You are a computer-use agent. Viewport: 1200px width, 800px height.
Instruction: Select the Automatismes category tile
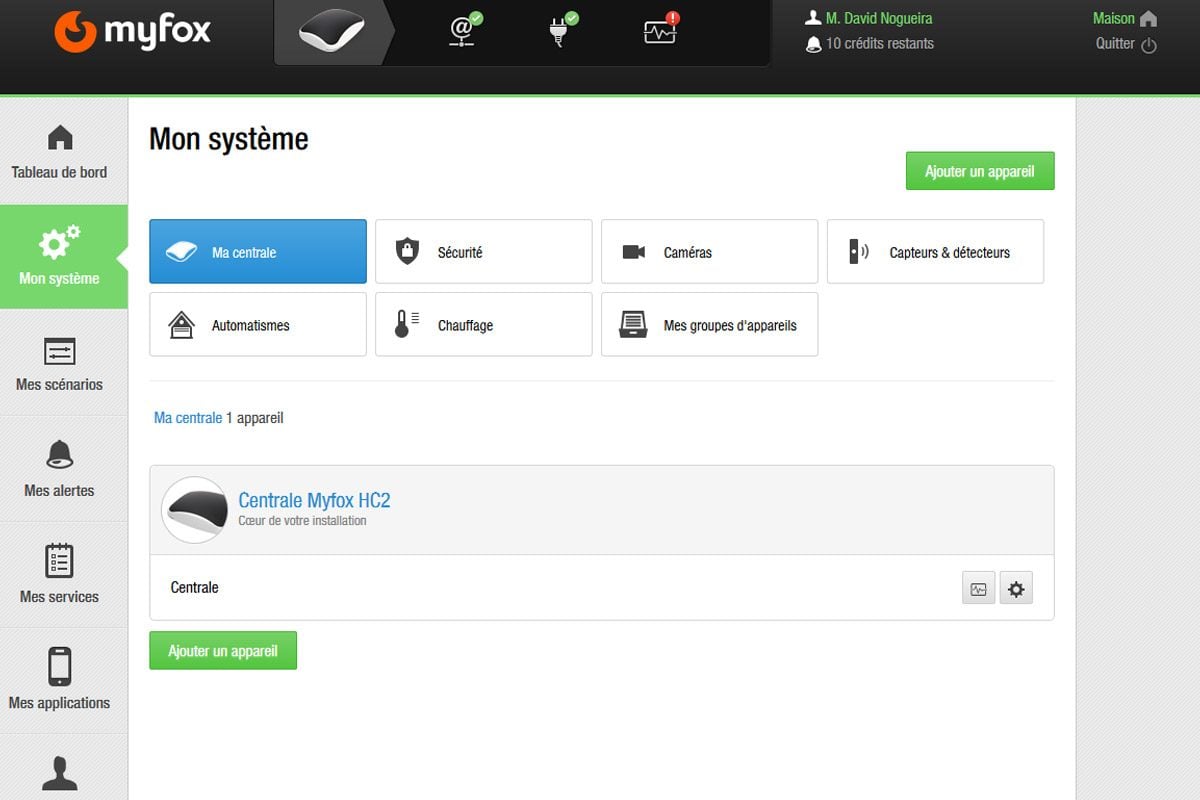pos(258,324)
